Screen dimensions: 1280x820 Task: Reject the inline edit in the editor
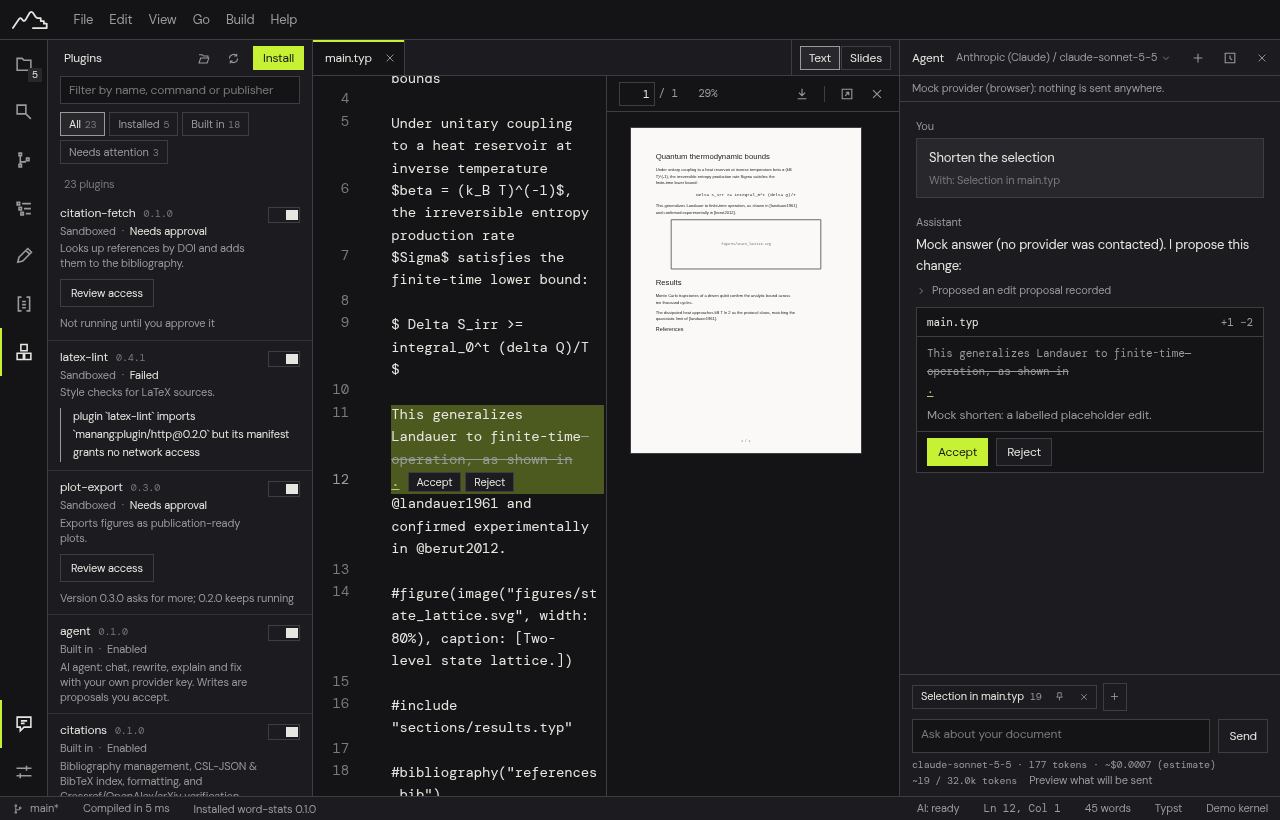(x=489, y=482)
